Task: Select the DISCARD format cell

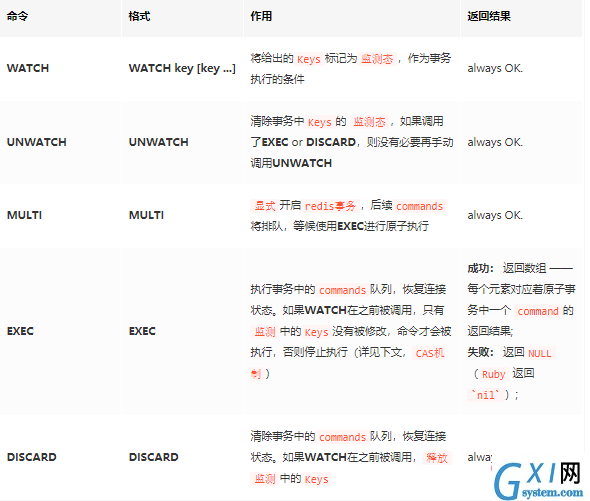Action: point(154,457)
